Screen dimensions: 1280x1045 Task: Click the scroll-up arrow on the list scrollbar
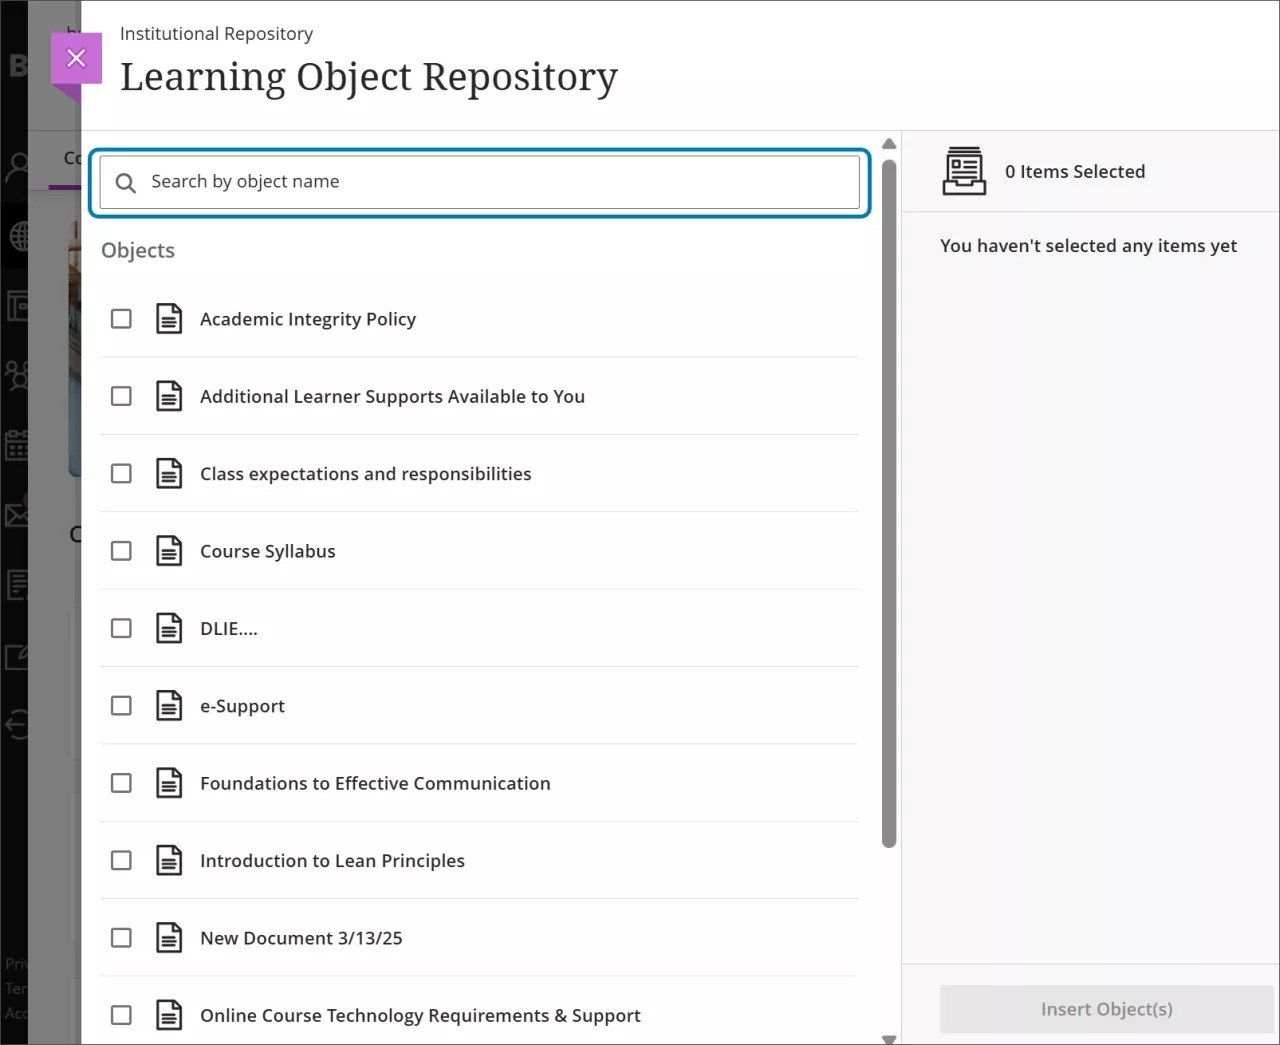point(888,143)
